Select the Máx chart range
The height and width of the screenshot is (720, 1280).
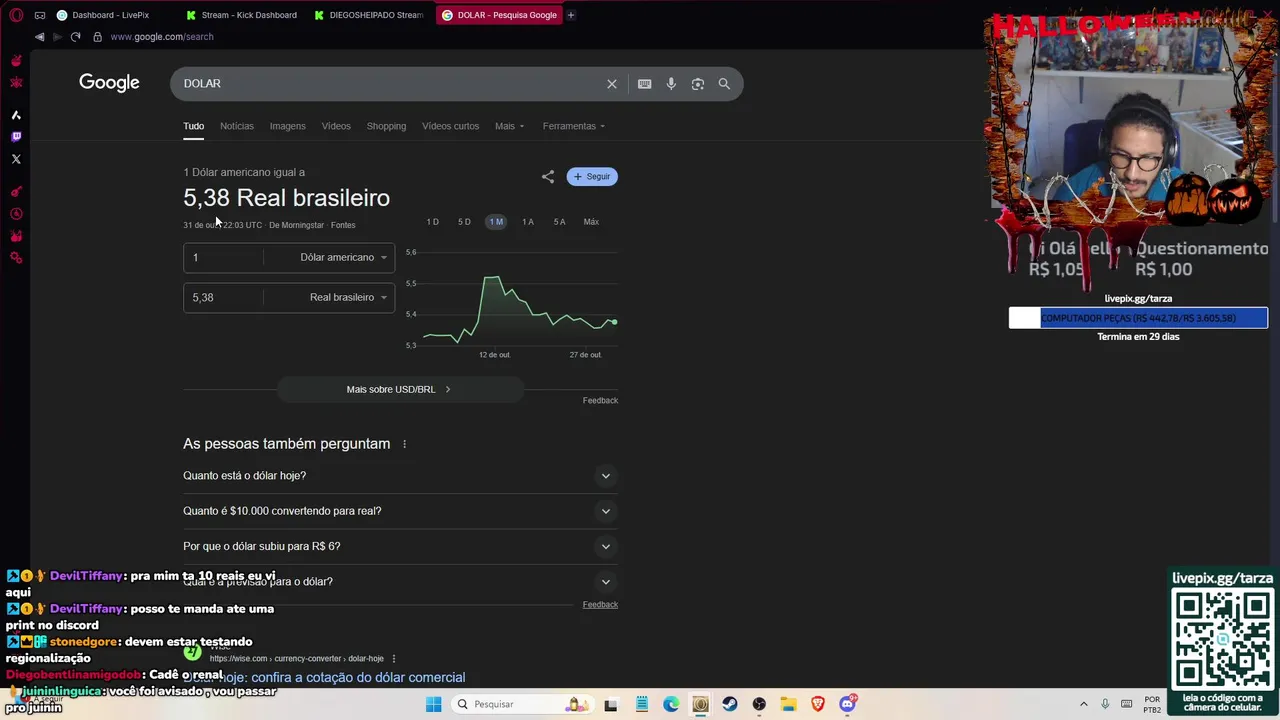[x=591, y=222]
